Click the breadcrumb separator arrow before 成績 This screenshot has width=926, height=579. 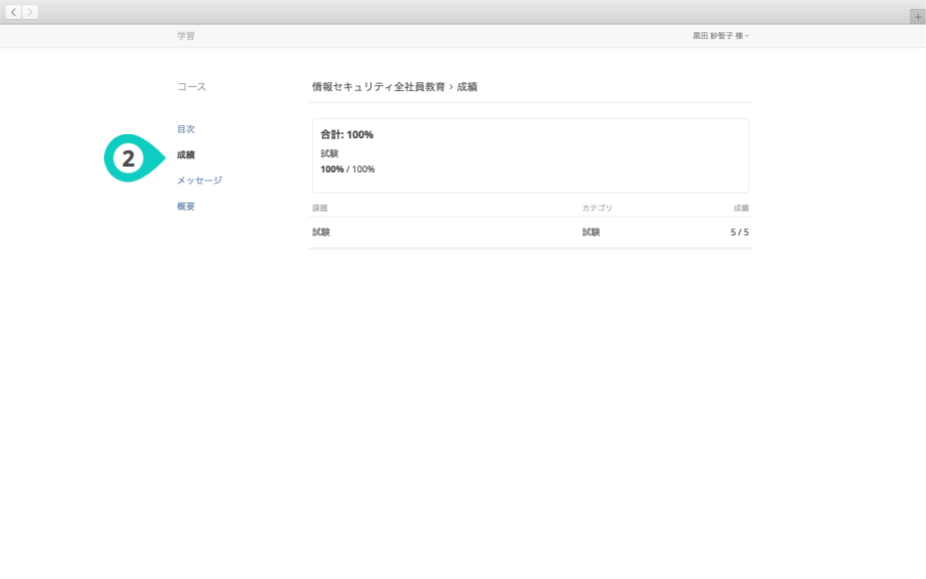tap(451, 87)
